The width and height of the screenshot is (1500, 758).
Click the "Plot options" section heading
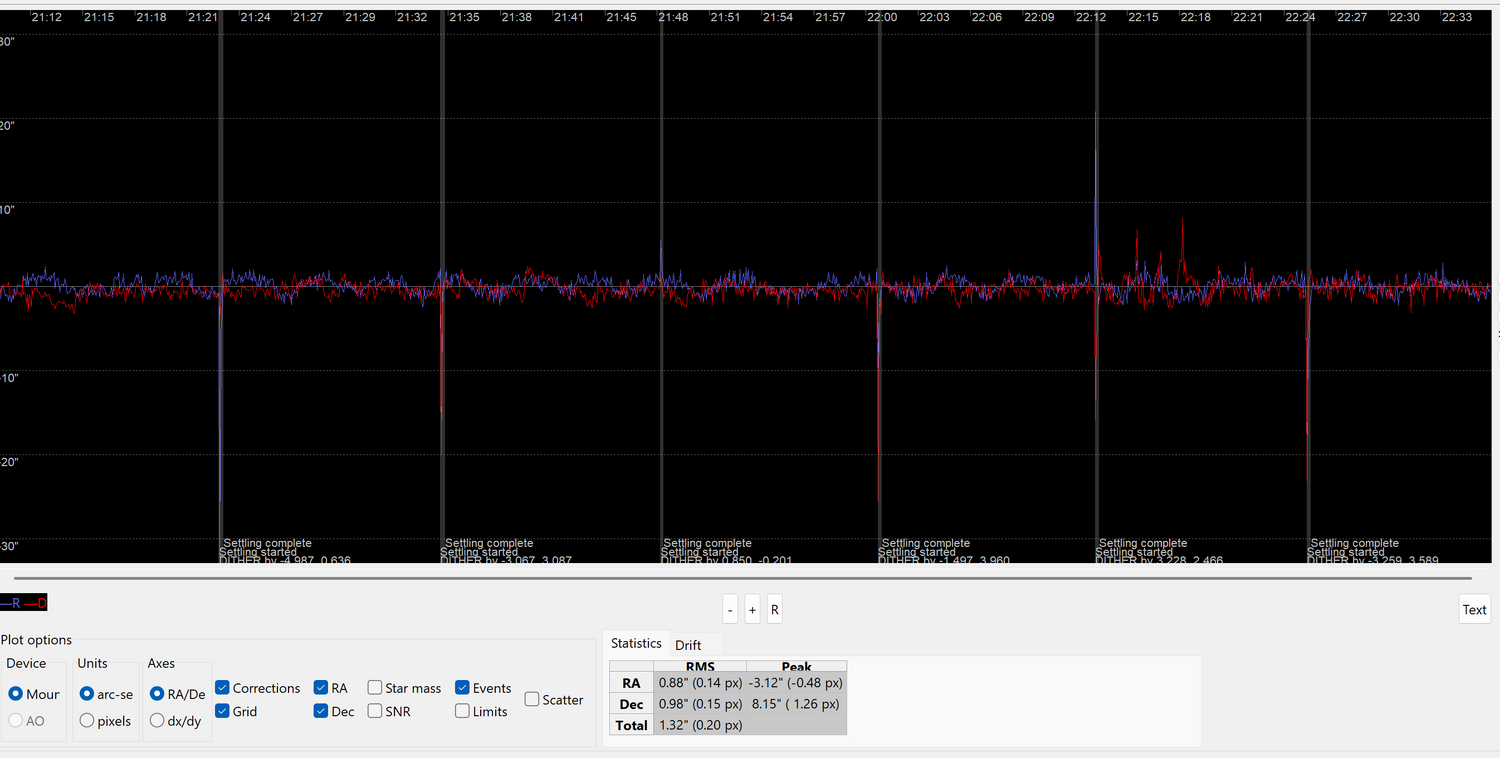tap(36, 640)
